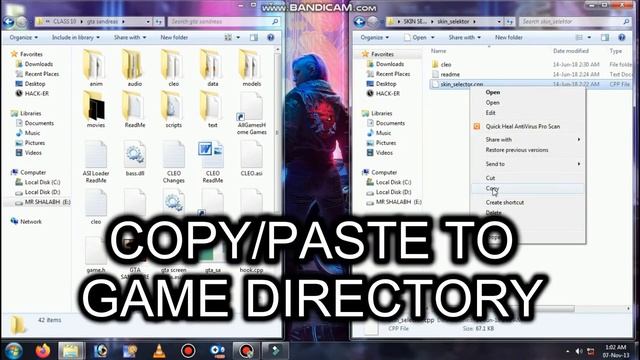
Task: Open Organize dropdown in left window
Action: [x=24, y=37]
